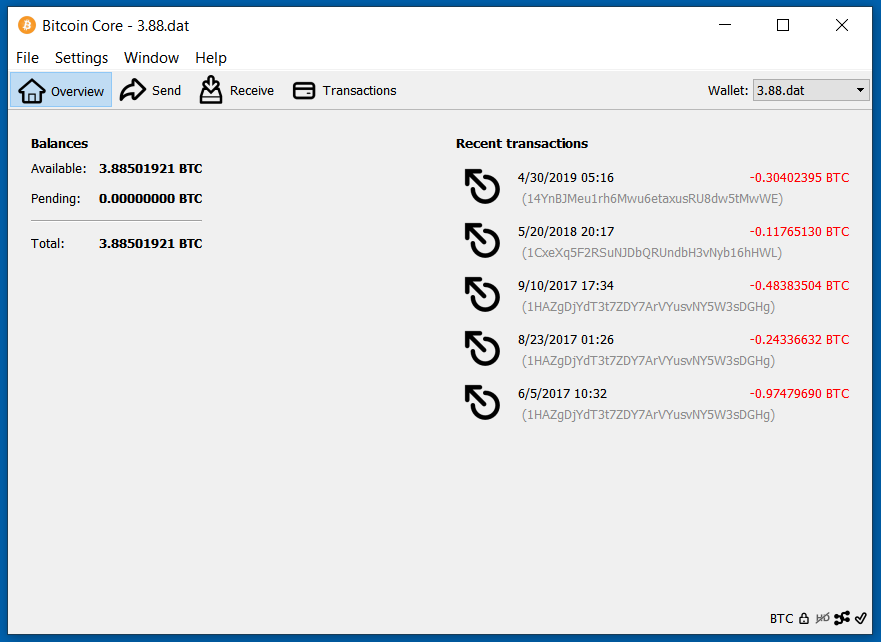Image resolution: width=881 pixels, height=642 pixels.
Task: Click the BTC unit selector in status bar
Action: coord(781,618)
